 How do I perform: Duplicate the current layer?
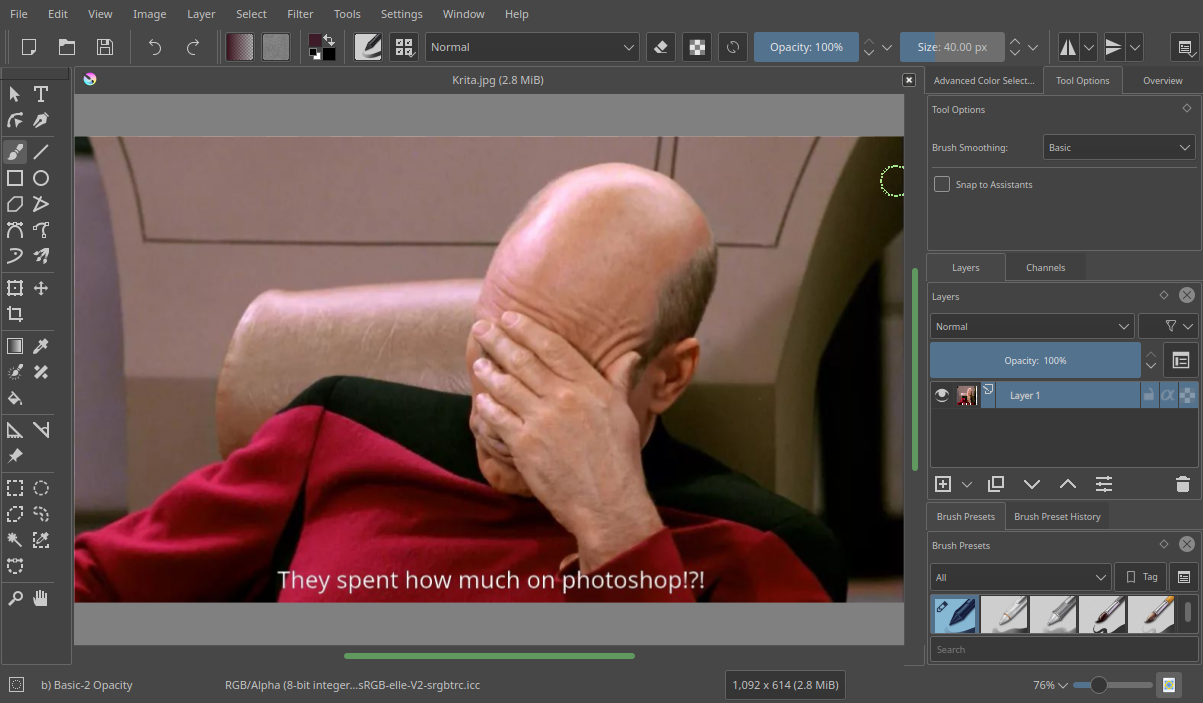(x=996, y=484)
